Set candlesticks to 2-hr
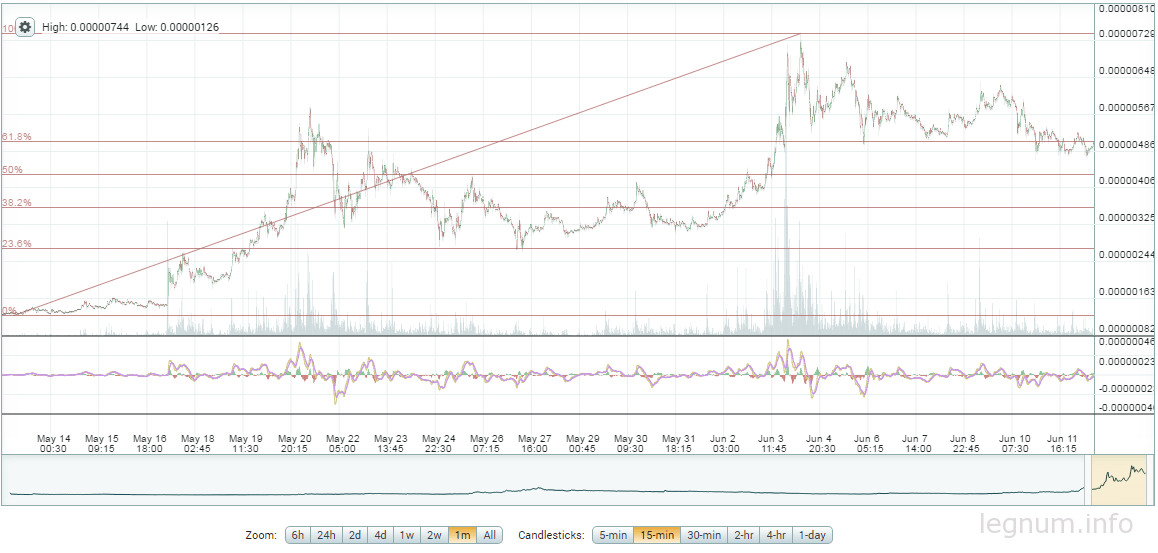Image resolution: width=1158 pixels, height=553 pixels. tap(744, 535)
